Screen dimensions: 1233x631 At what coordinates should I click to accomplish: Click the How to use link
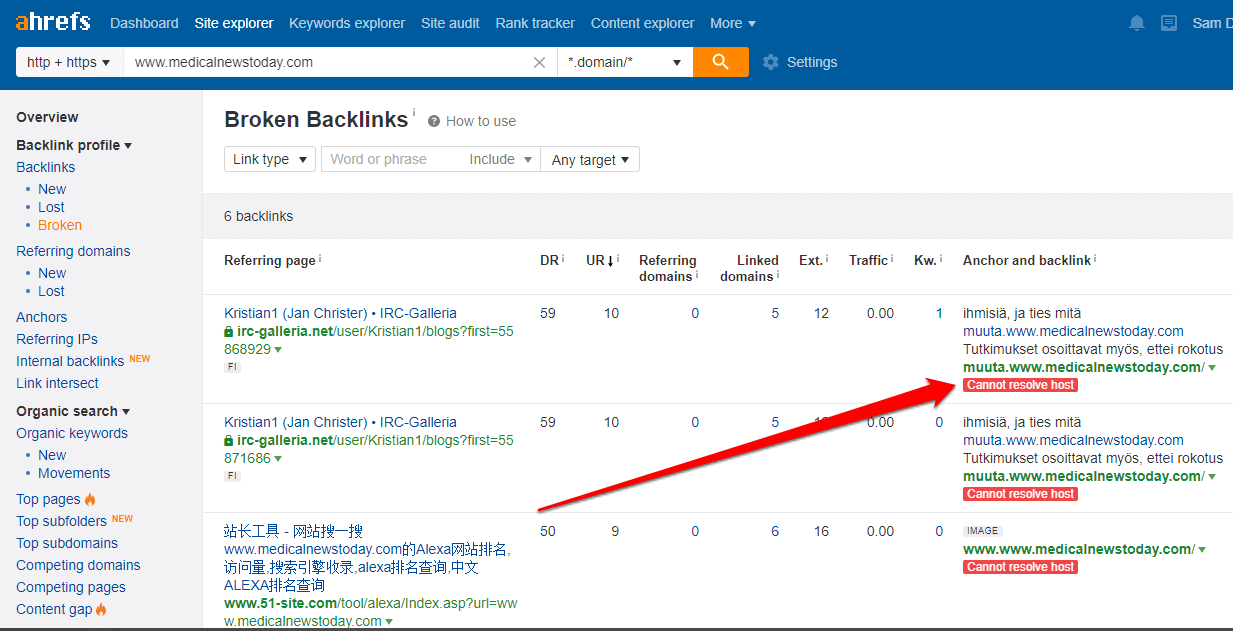point(481,121)
